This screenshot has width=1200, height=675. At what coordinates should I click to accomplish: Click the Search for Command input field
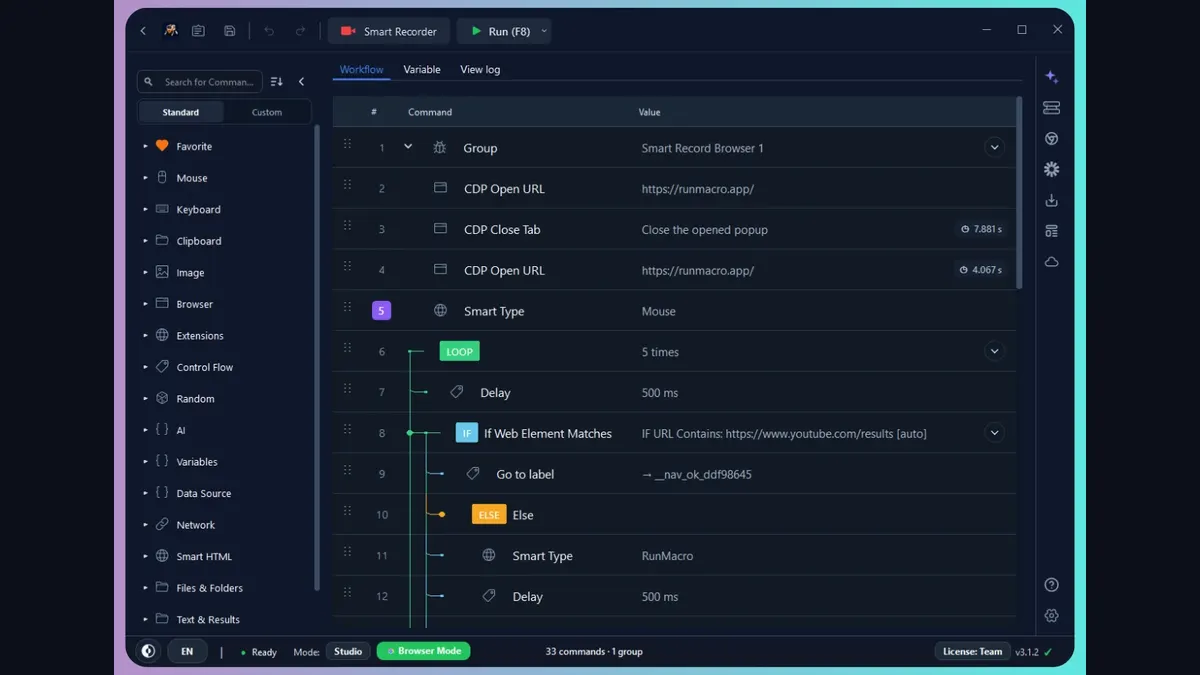pyautogui.click(x=200, y=82)
